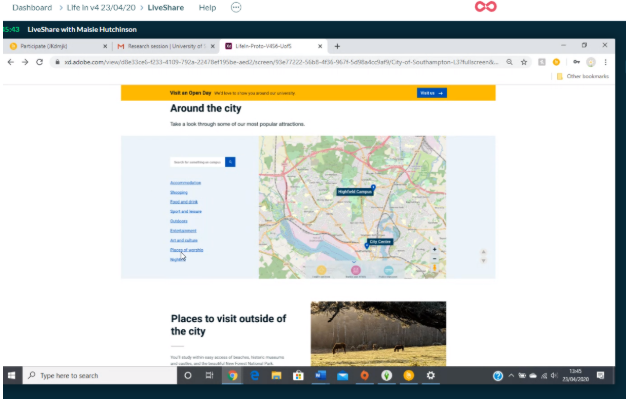Click the blue help question mark tray icon

point(497,375)
